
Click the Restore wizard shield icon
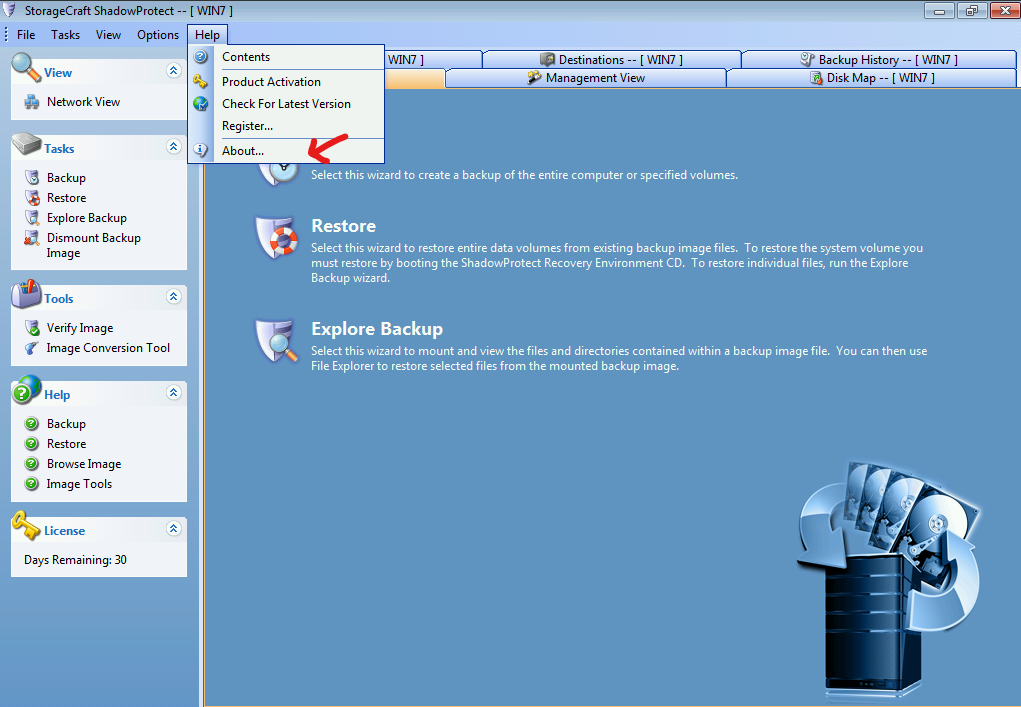[x=277, y=236]
